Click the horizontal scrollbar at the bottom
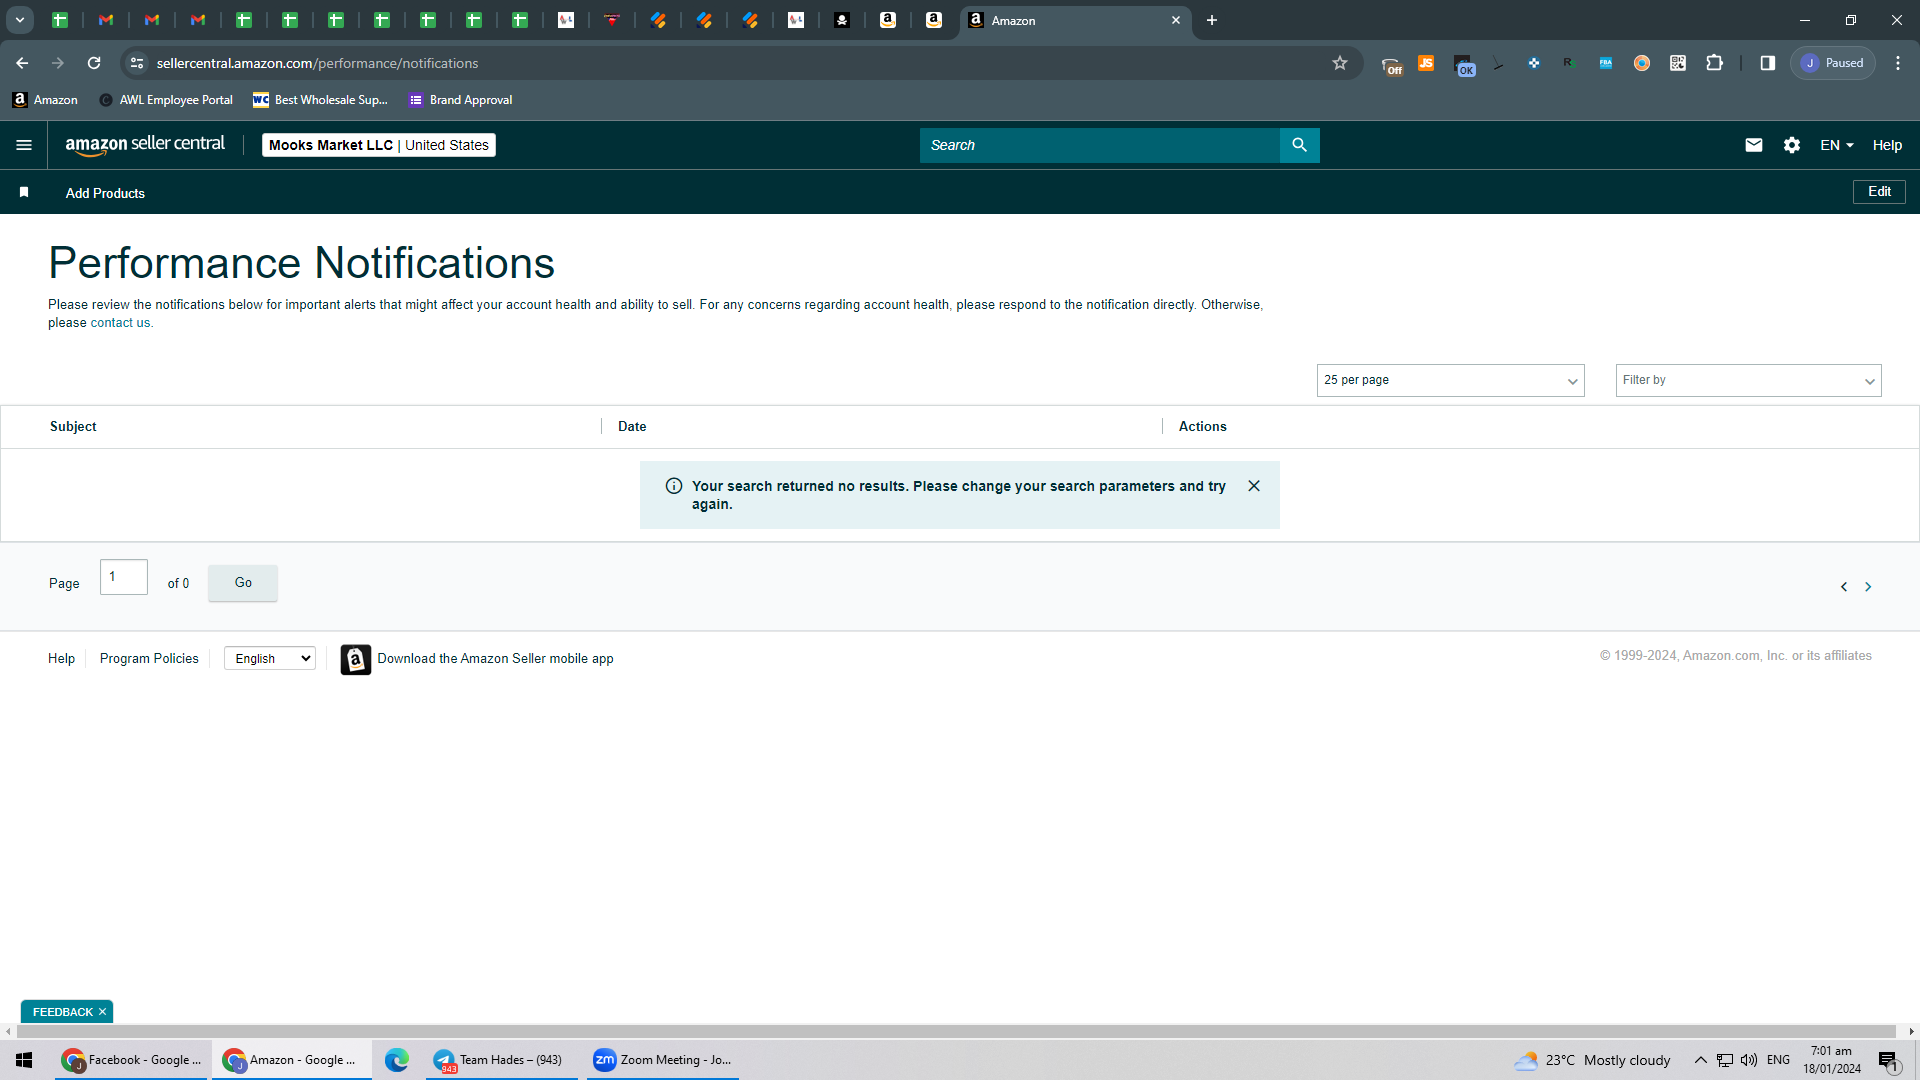The image size is (1920, 1080). point(955,1031)
